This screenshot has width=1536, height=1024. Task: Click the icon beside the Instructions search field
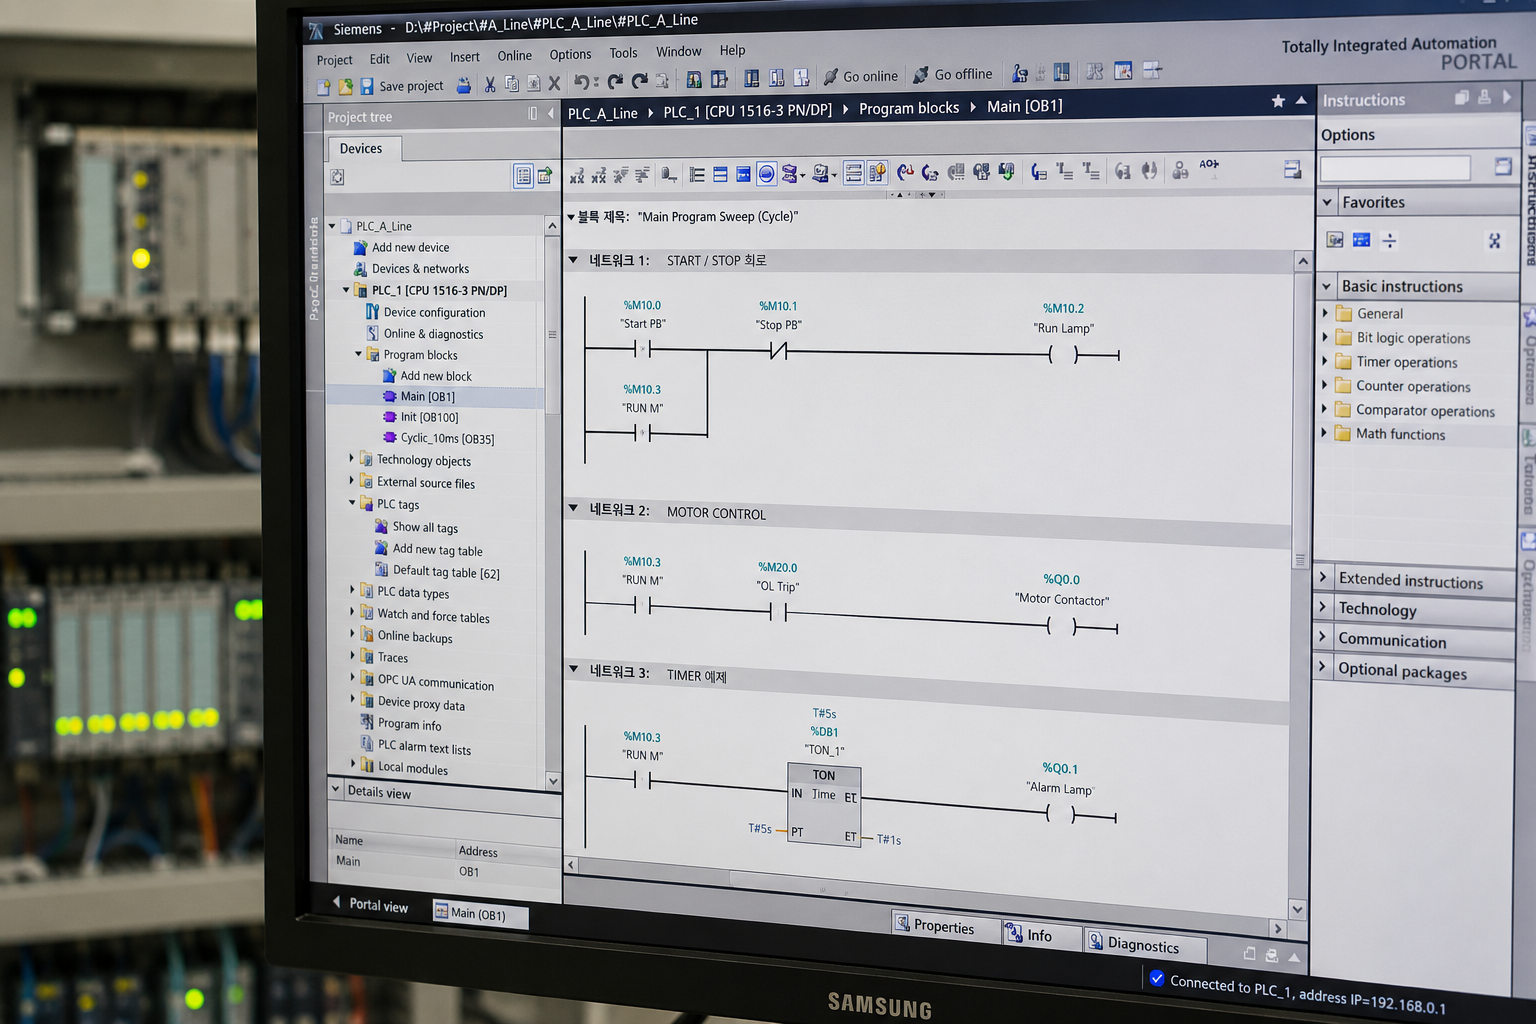pos(1503,166)
